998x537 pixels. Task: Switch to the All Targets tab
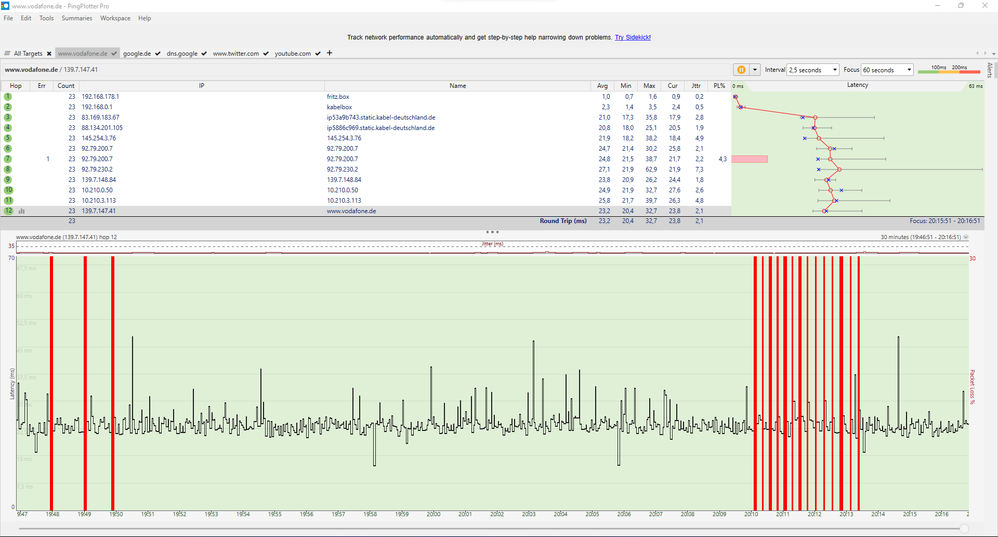28,53
